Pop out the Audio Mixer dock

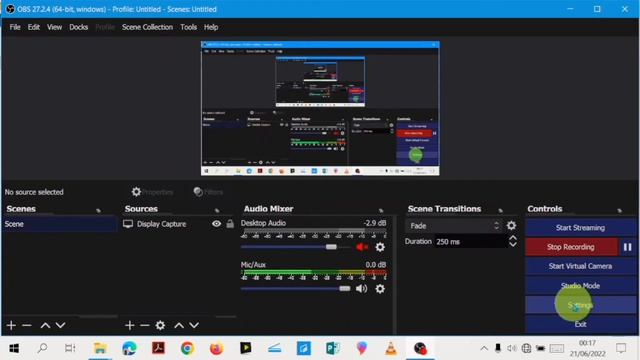tap(381, 210)
